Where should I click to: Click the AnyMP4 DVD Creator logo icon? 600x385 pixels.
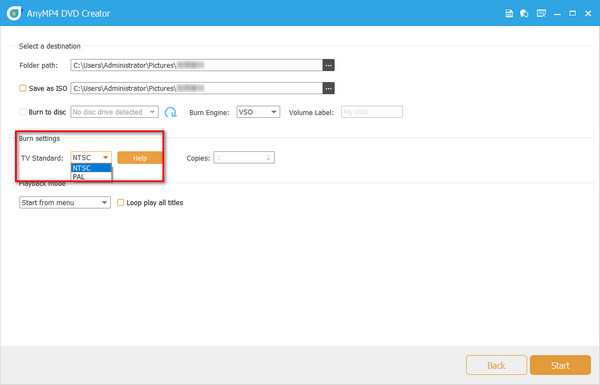(x=14, y=13)
